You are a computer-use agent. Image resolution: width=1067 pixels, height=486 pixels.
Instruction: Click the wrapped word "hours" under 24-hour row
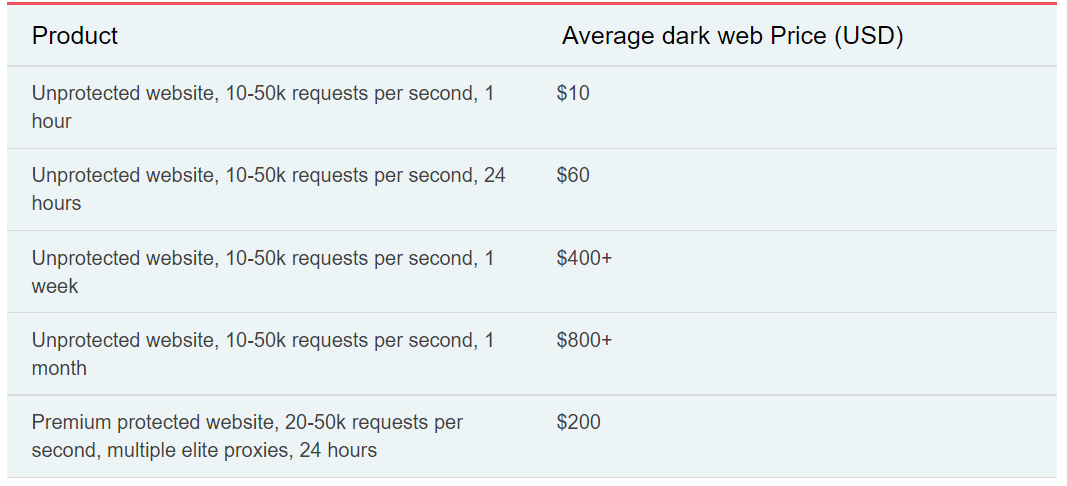point(56,203)
